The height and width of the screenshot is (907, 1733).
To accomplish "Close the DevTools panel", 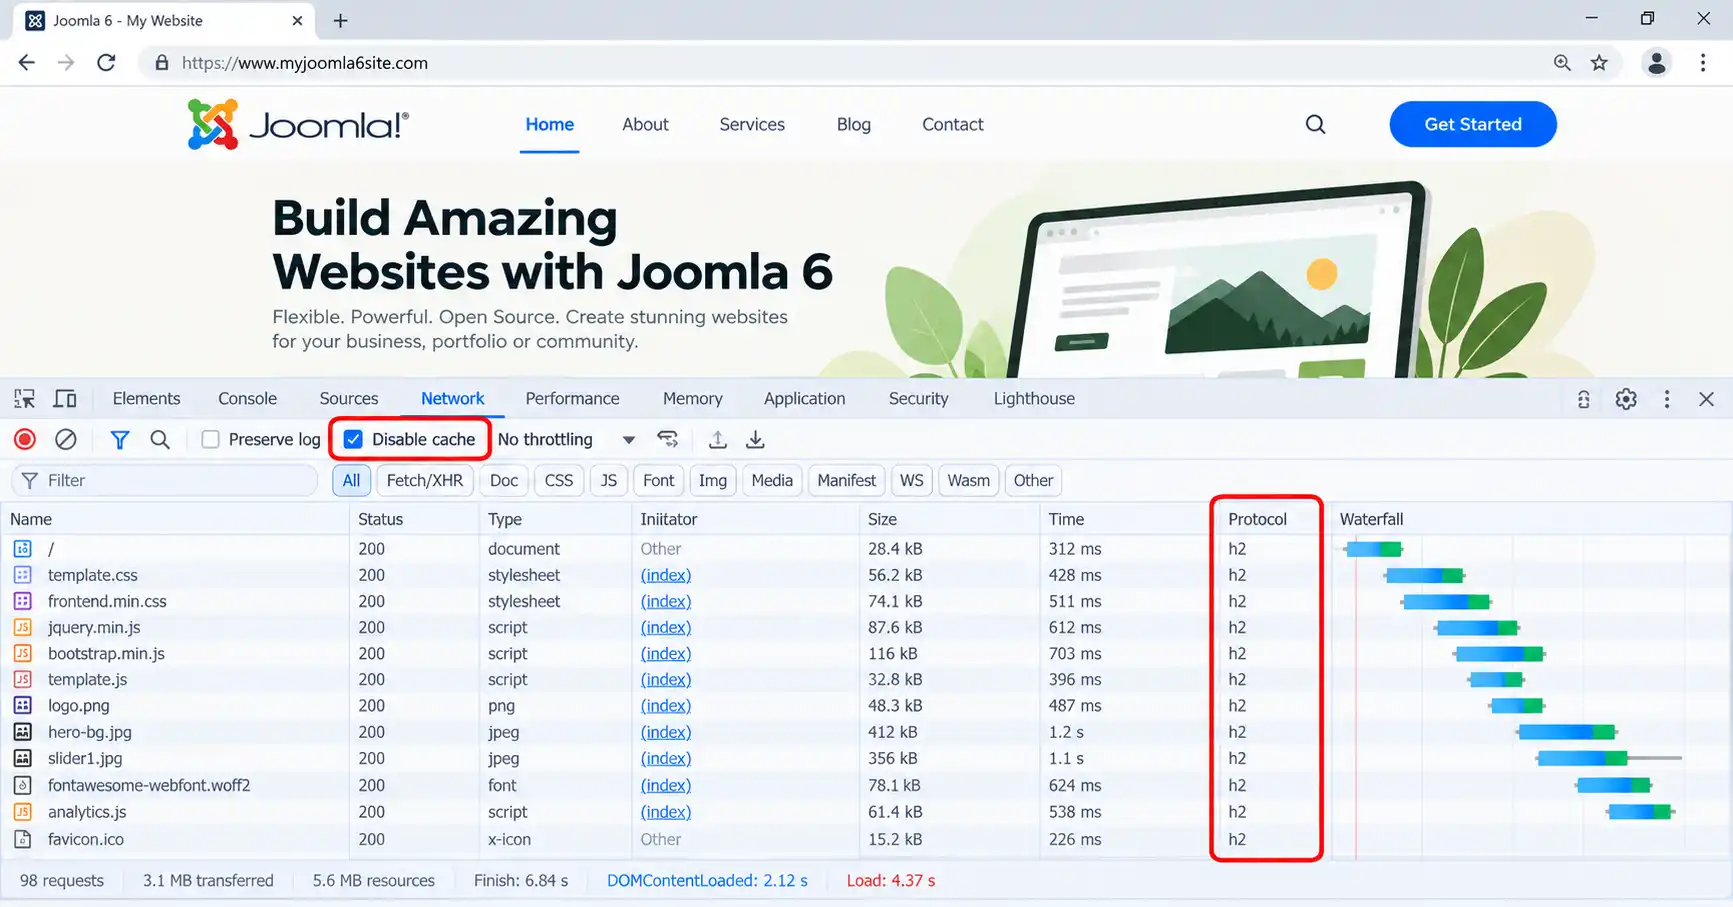I will point(1707,399).
